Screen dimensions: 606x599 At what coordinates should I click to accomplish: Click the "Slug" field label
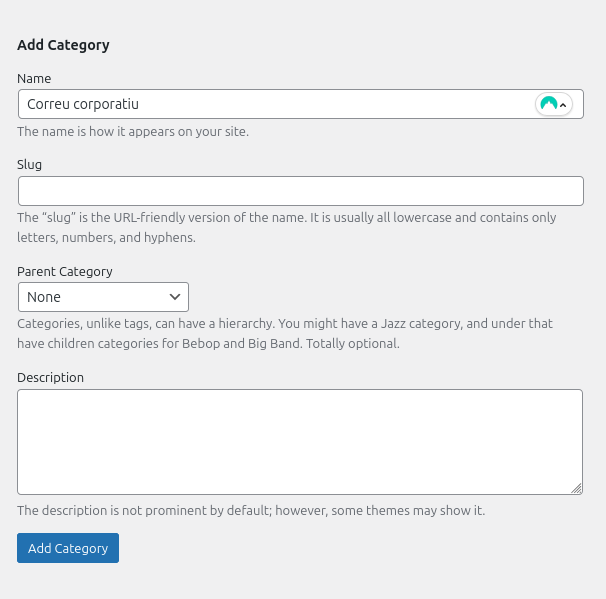tap(30, 164)
